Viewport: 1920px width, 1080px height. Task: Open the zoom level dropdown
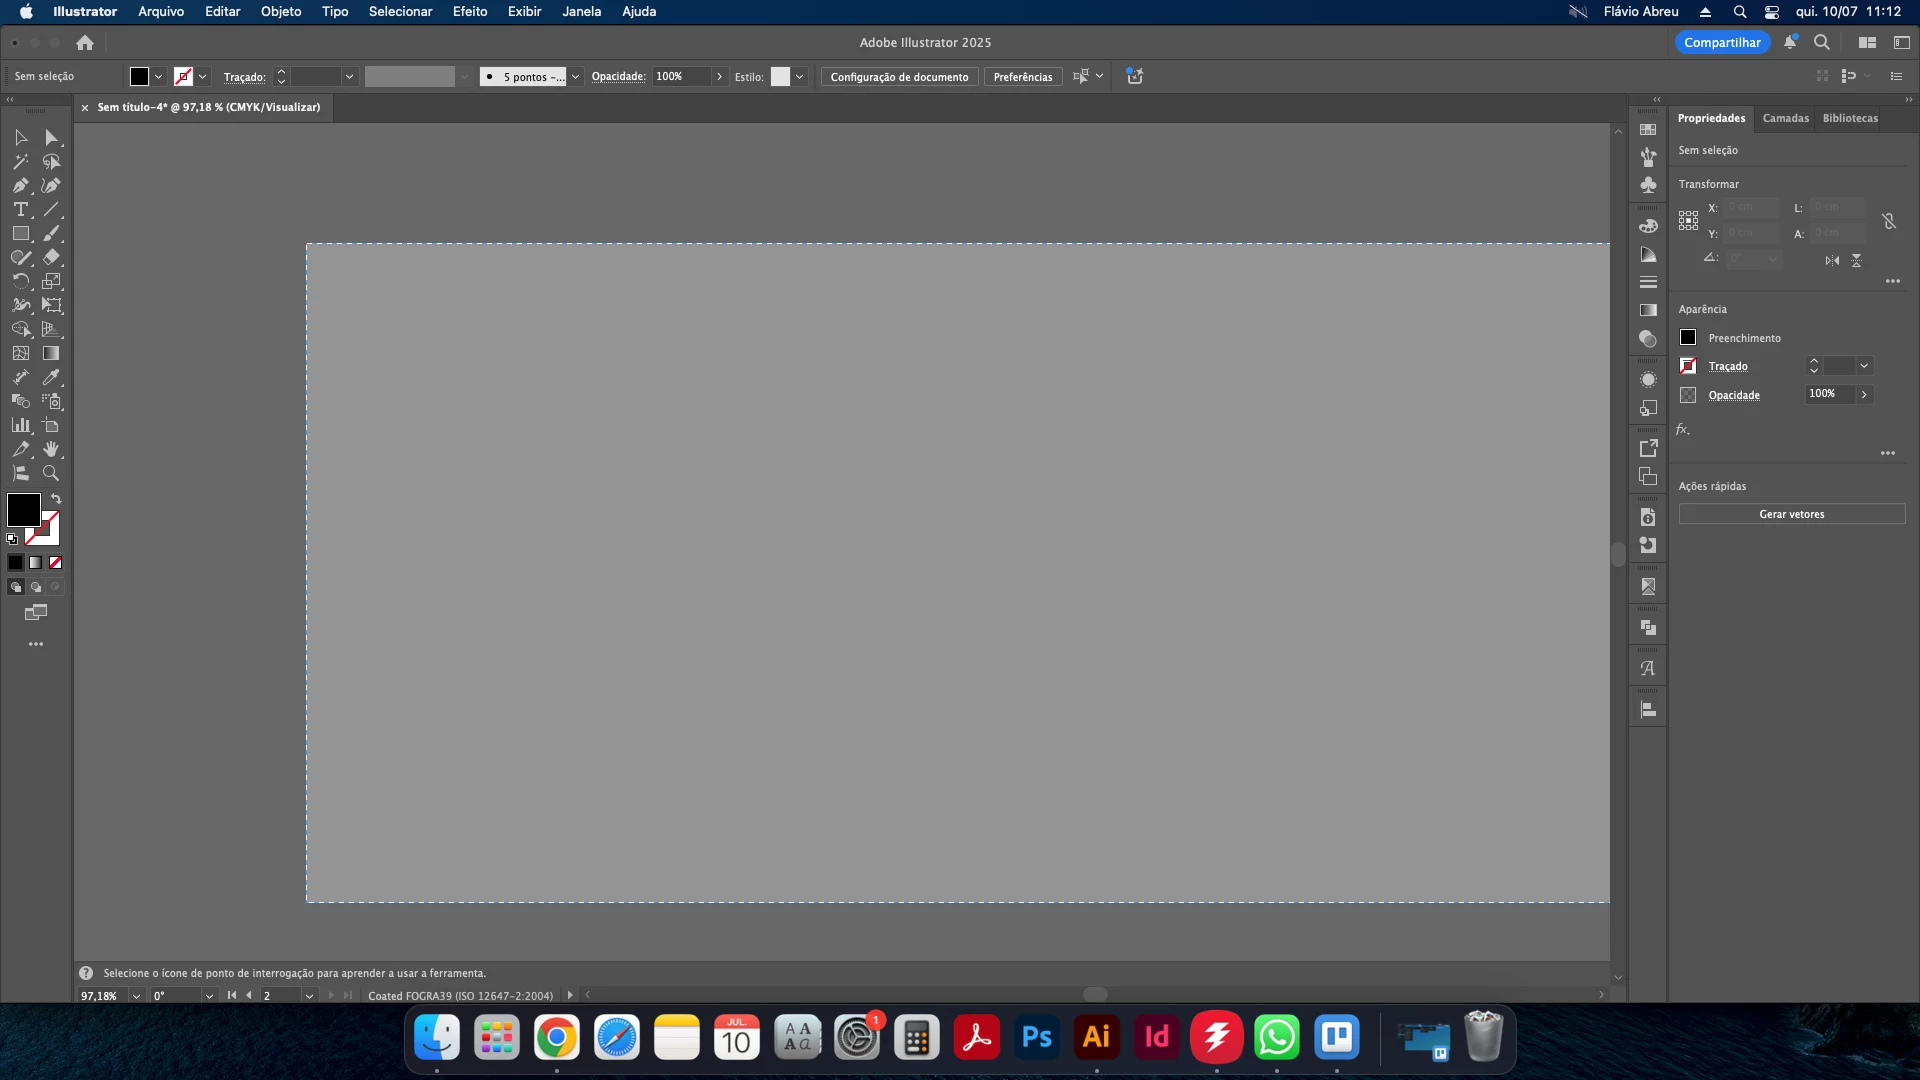[x=136, y=996]
